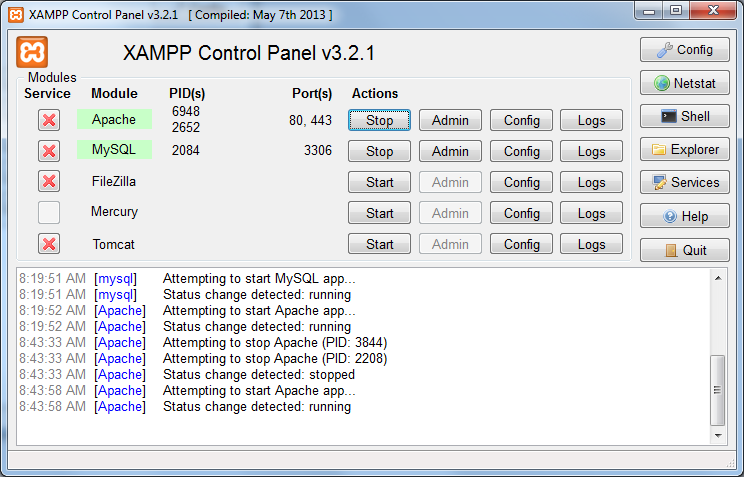Click the XAMPP logo icon in panel
744x477 pixels.
tap(32, 52)
